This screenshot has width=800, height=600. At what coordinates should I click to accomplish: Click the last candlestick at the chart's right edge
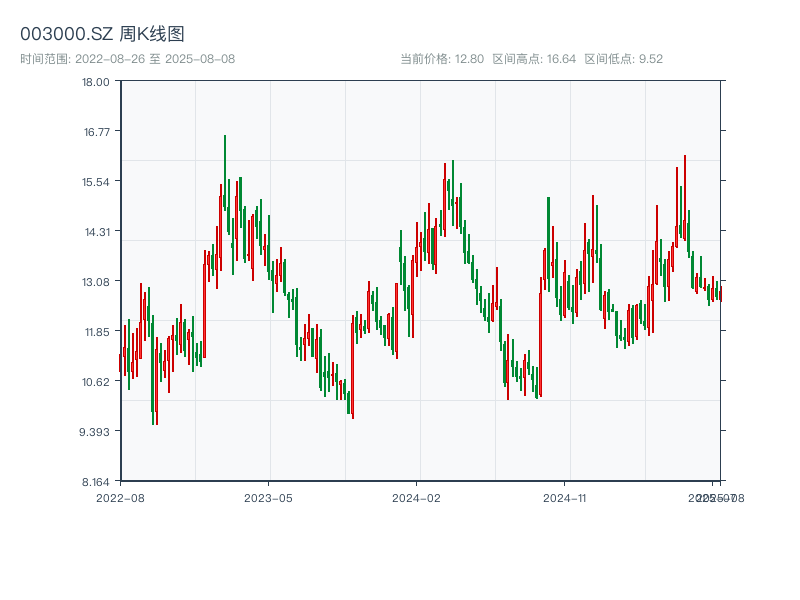tap(720, 294)
